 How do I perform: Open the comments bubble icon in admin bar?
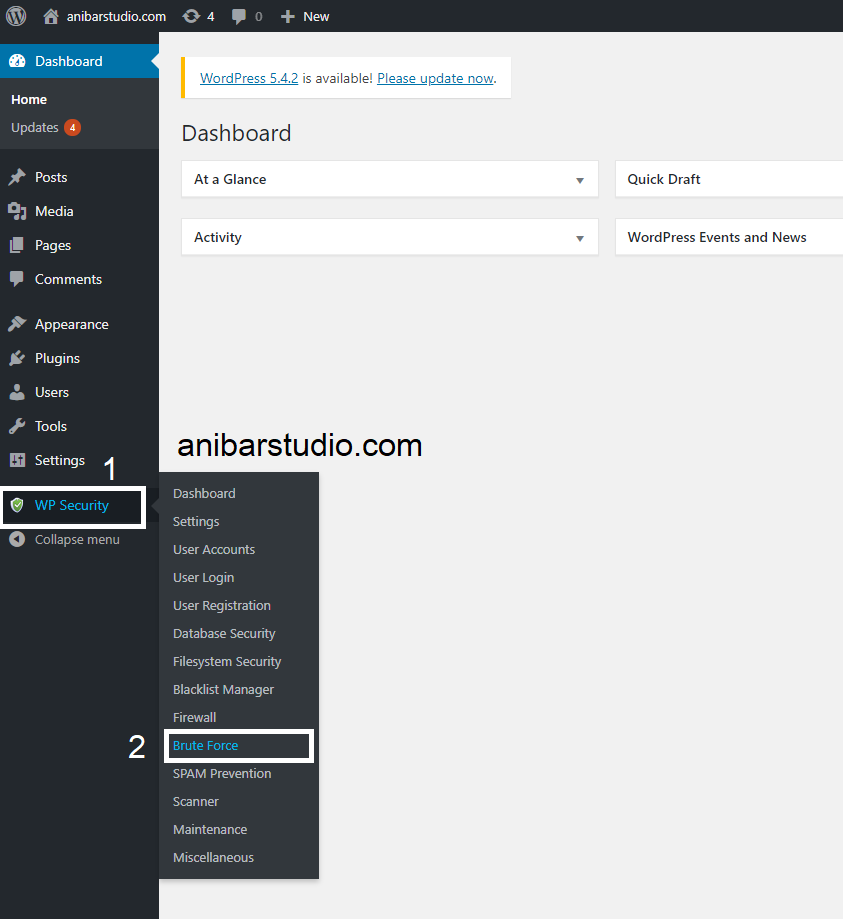tap(239, 16)
